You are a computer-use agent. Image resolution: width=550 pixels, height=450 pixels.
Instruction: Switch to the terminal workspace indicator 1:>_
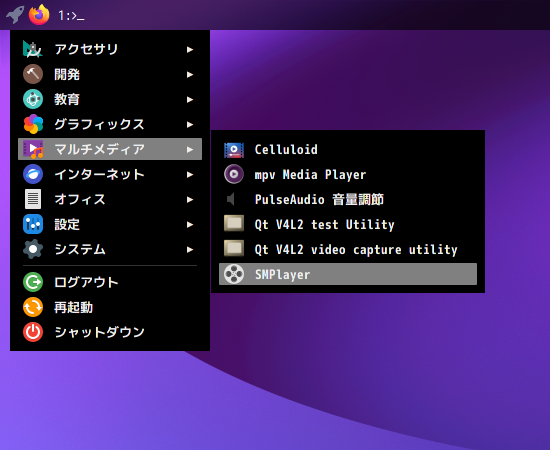[71, 15]
